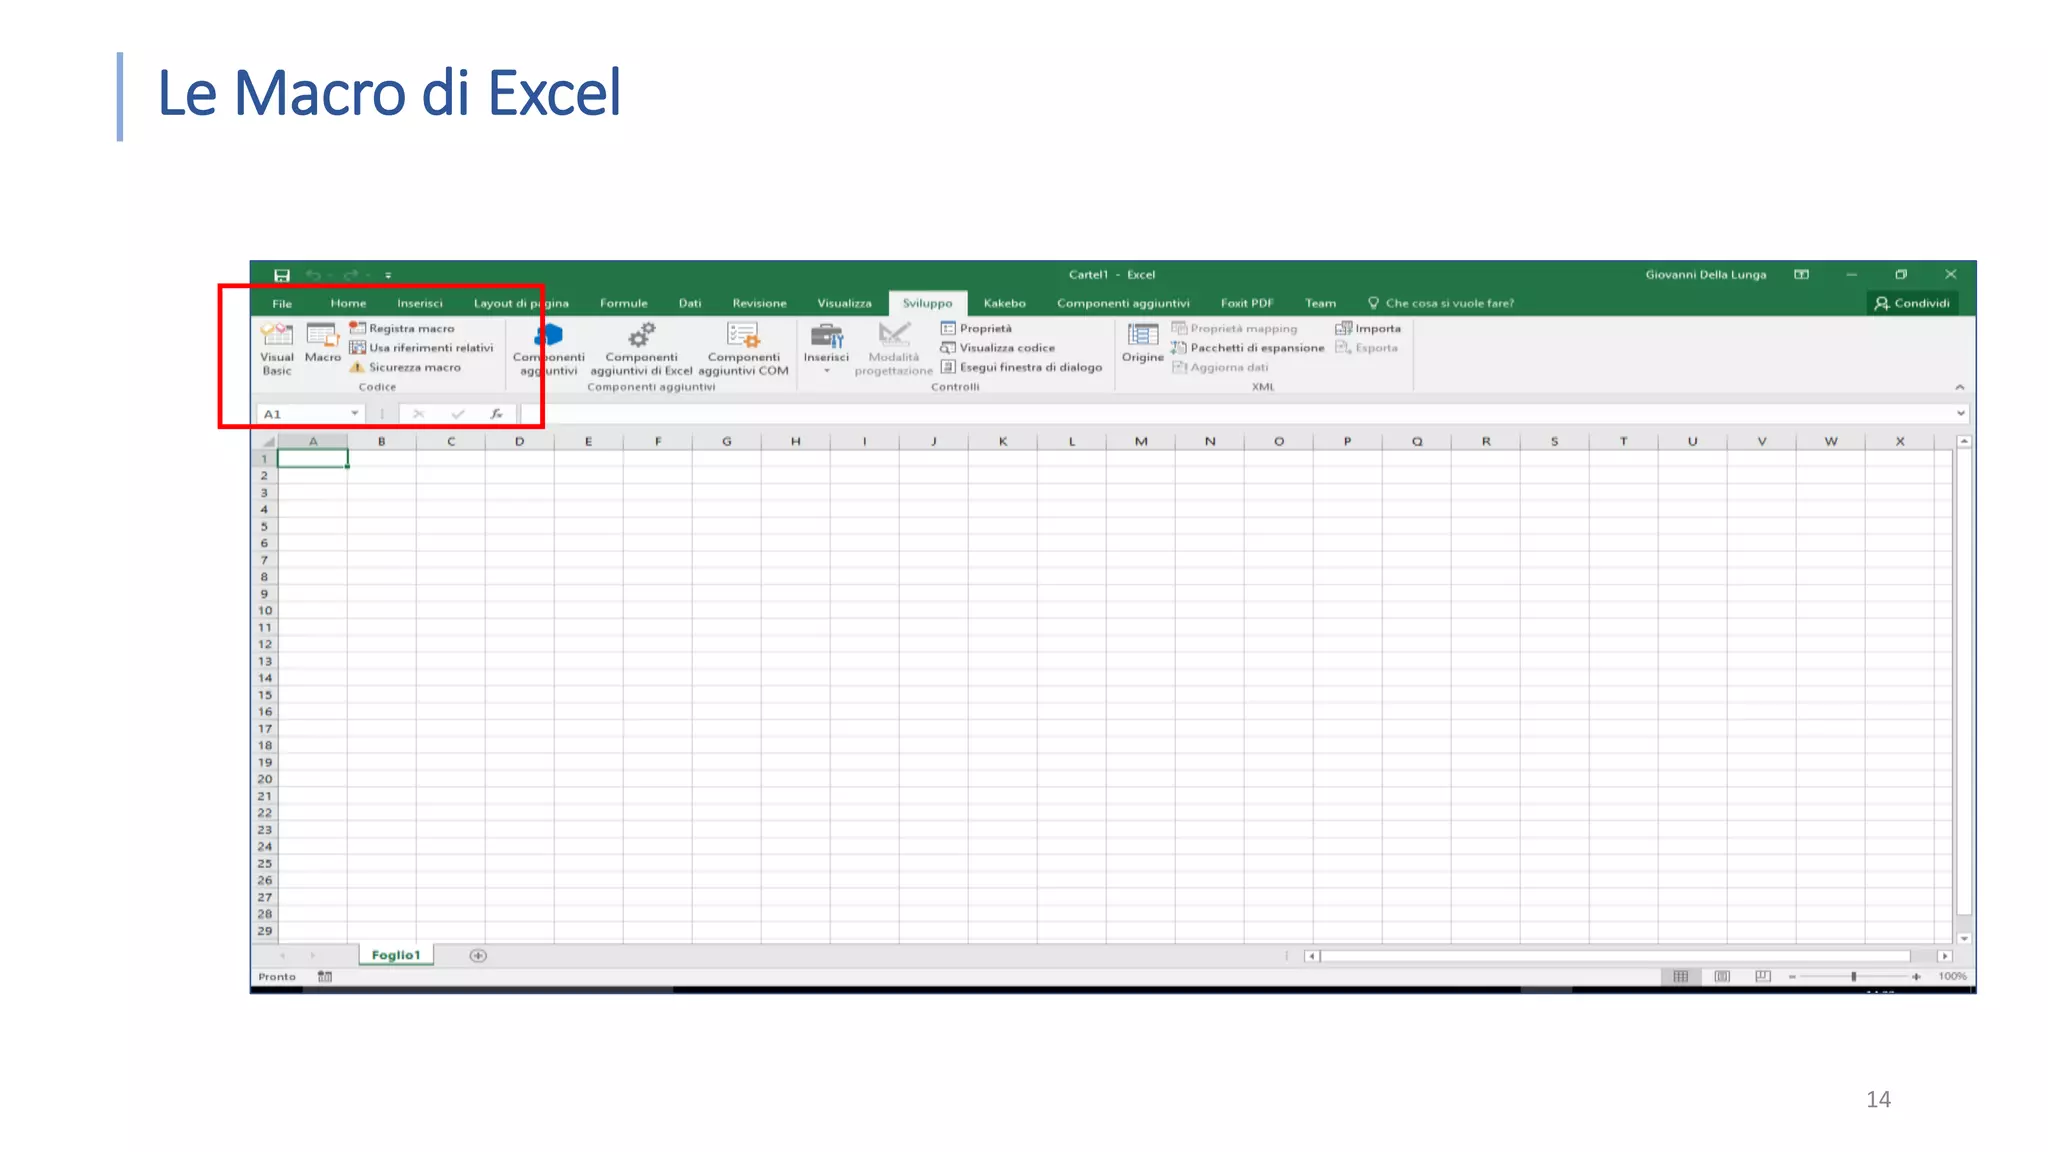Viewport: 2048px width, 1152px height.
Task: Open control Proprietà
Action: 976,328
